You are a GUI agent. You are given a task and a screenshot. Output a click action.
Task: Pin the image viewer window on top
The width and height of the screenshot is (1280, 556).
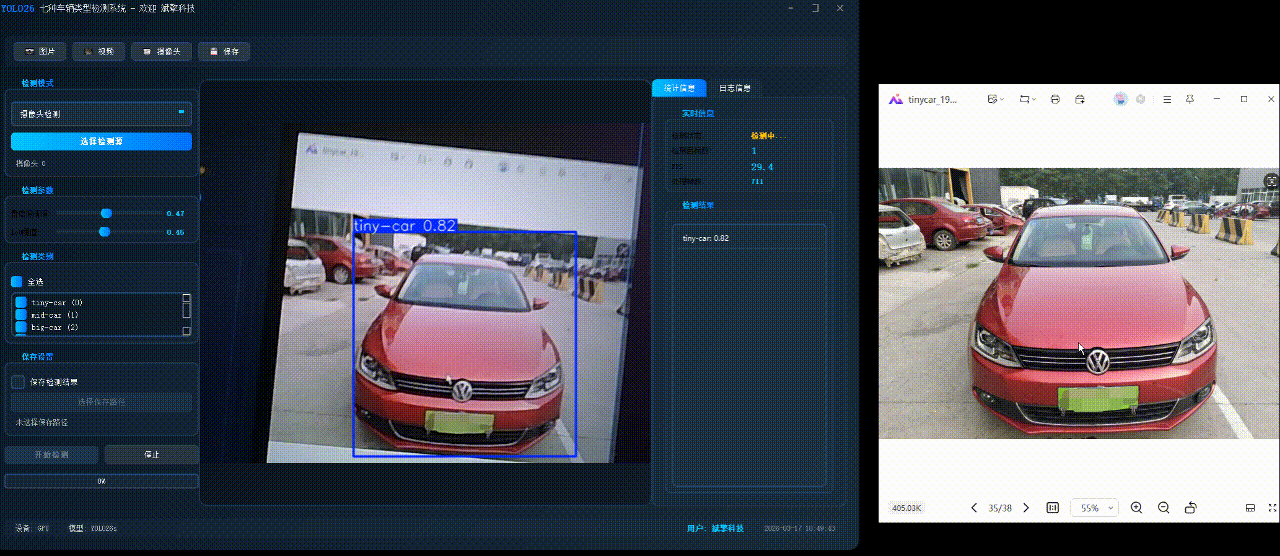pyautogui.click(x=1190, y=99)
